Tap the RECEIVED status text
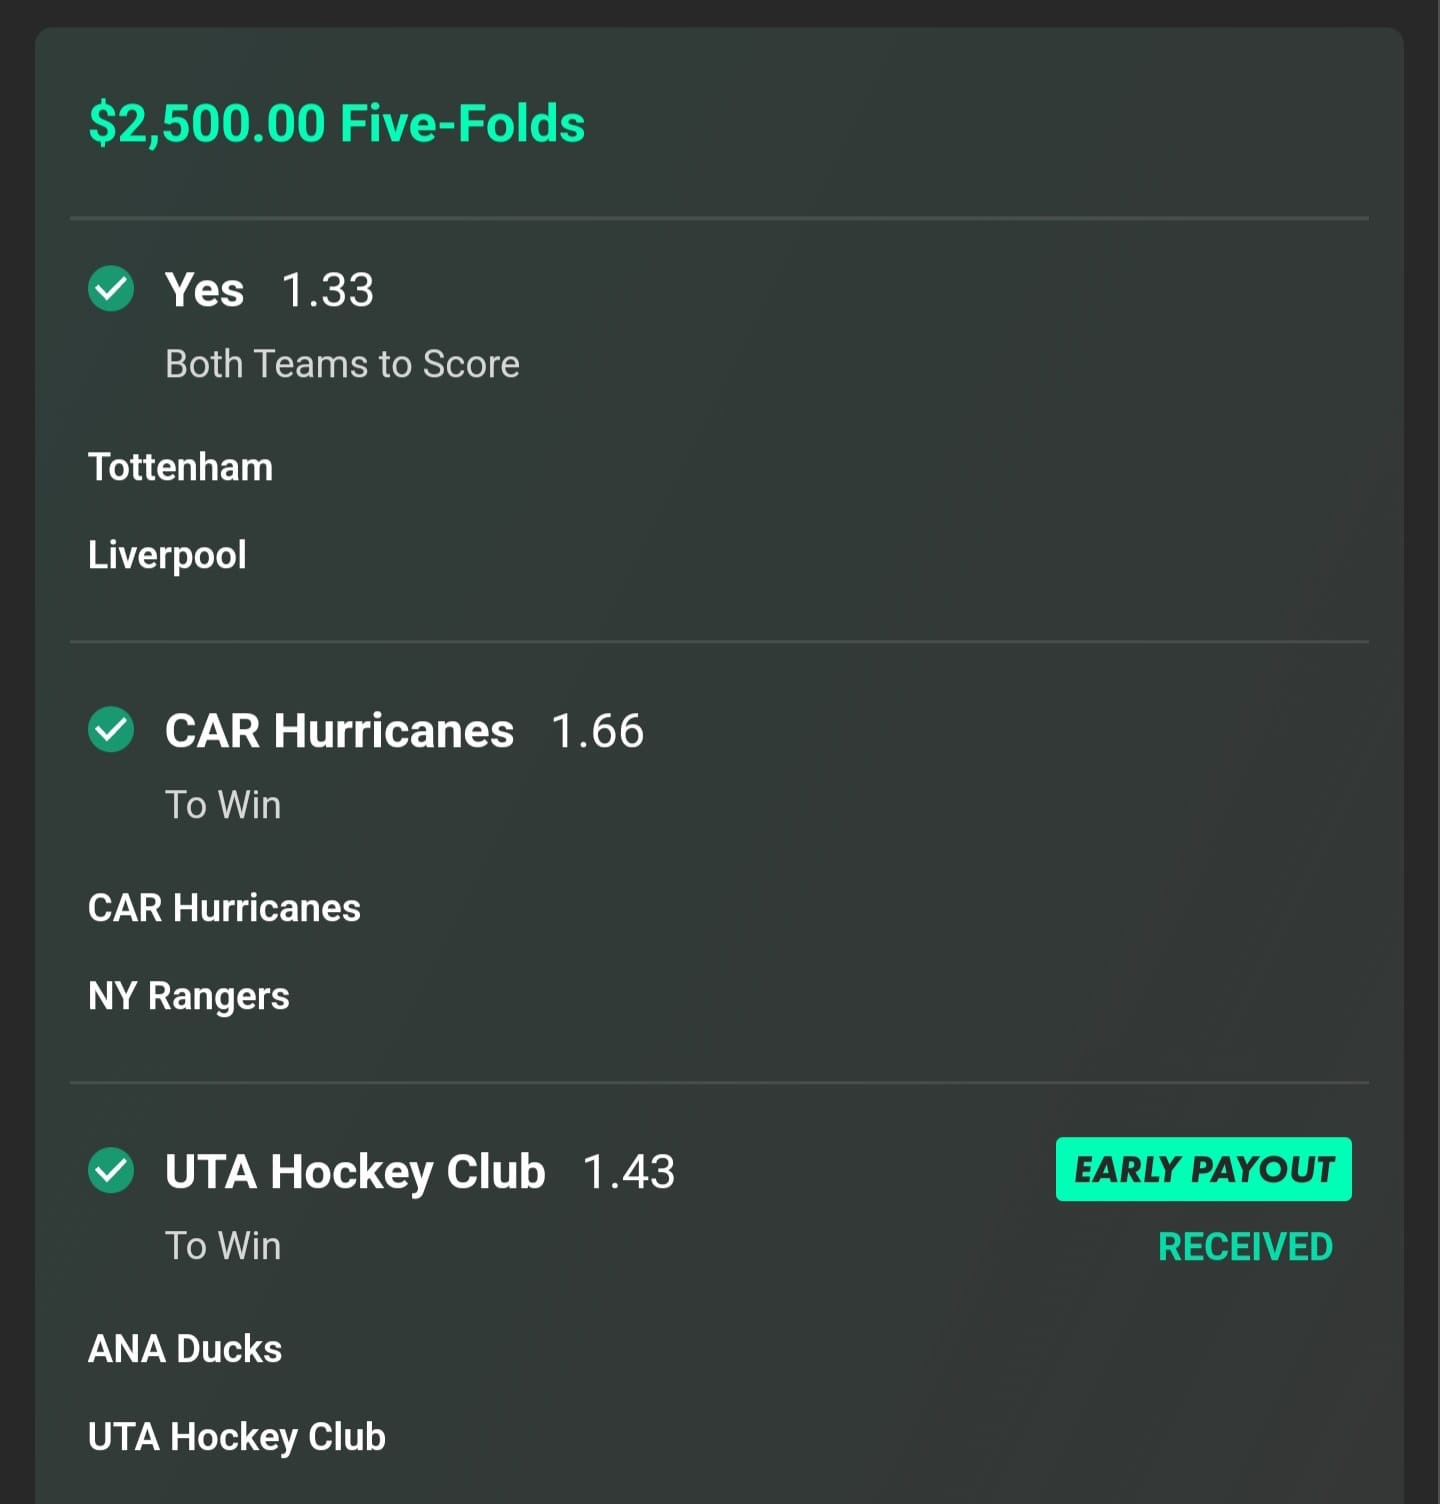 pyautogui.click(x=1245, y=1247)
